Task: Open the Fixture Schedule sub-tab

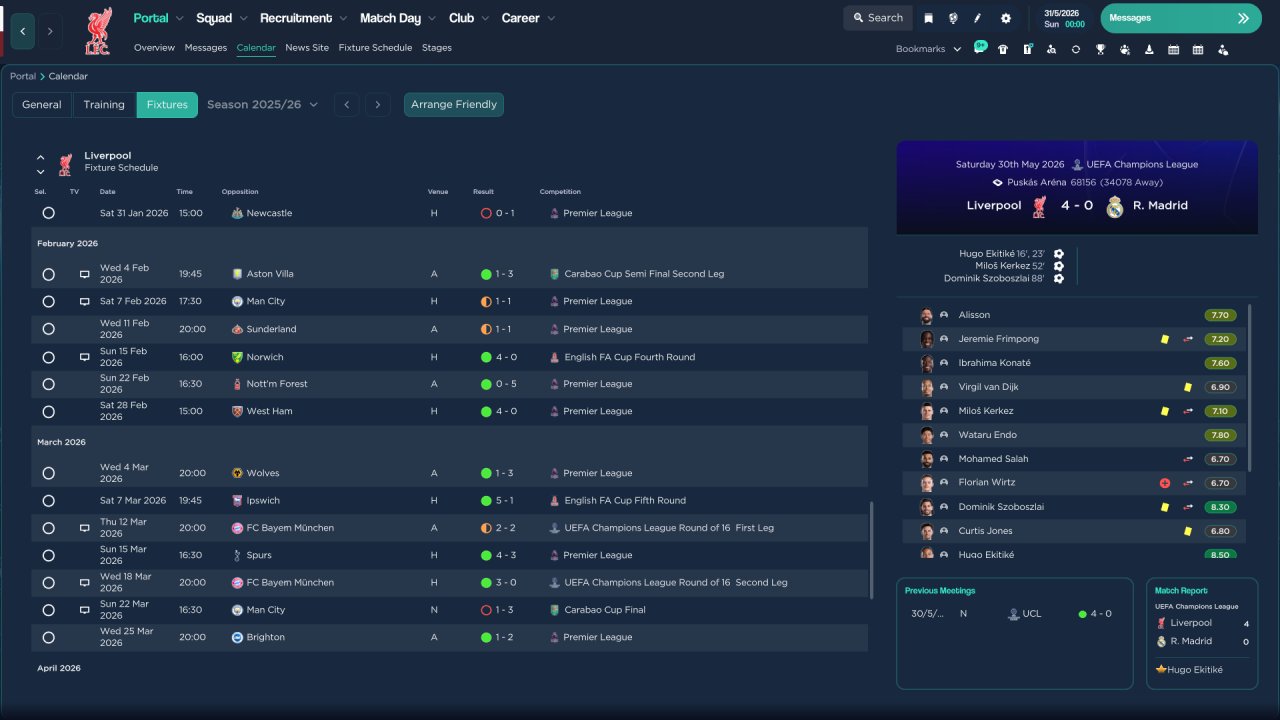Action: (375, 48)
